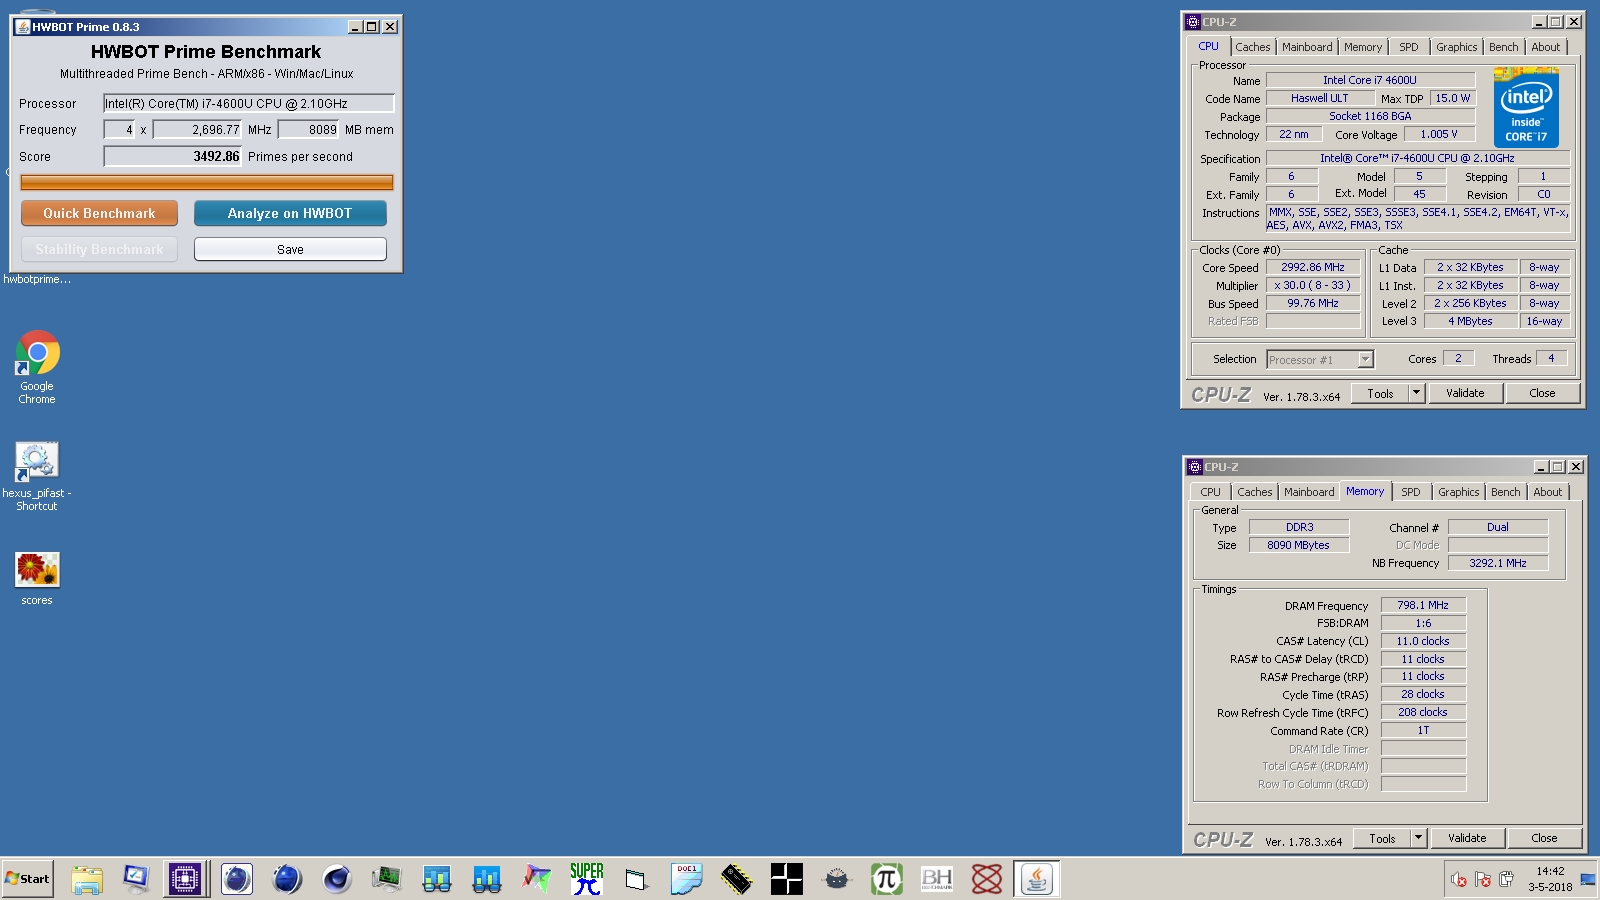
Task: Click the frequency field showing 2,696.77
Action: [197, 129]
